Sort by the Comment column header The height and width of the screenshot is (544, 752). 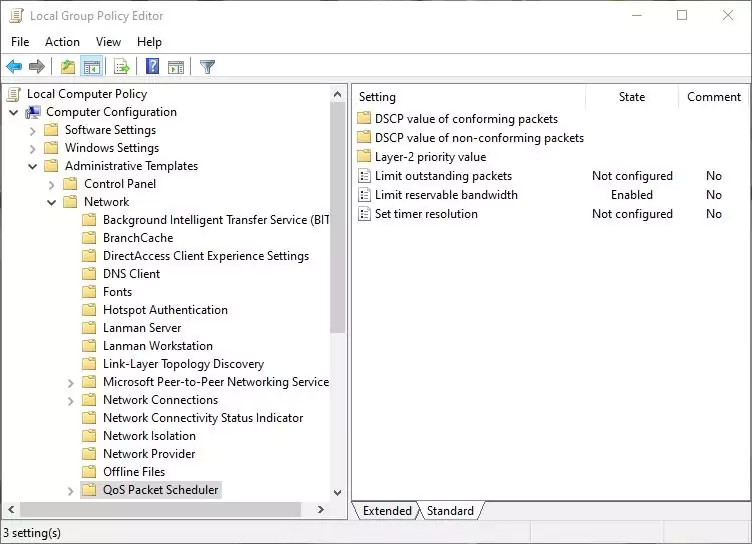[x=714, y=97]
